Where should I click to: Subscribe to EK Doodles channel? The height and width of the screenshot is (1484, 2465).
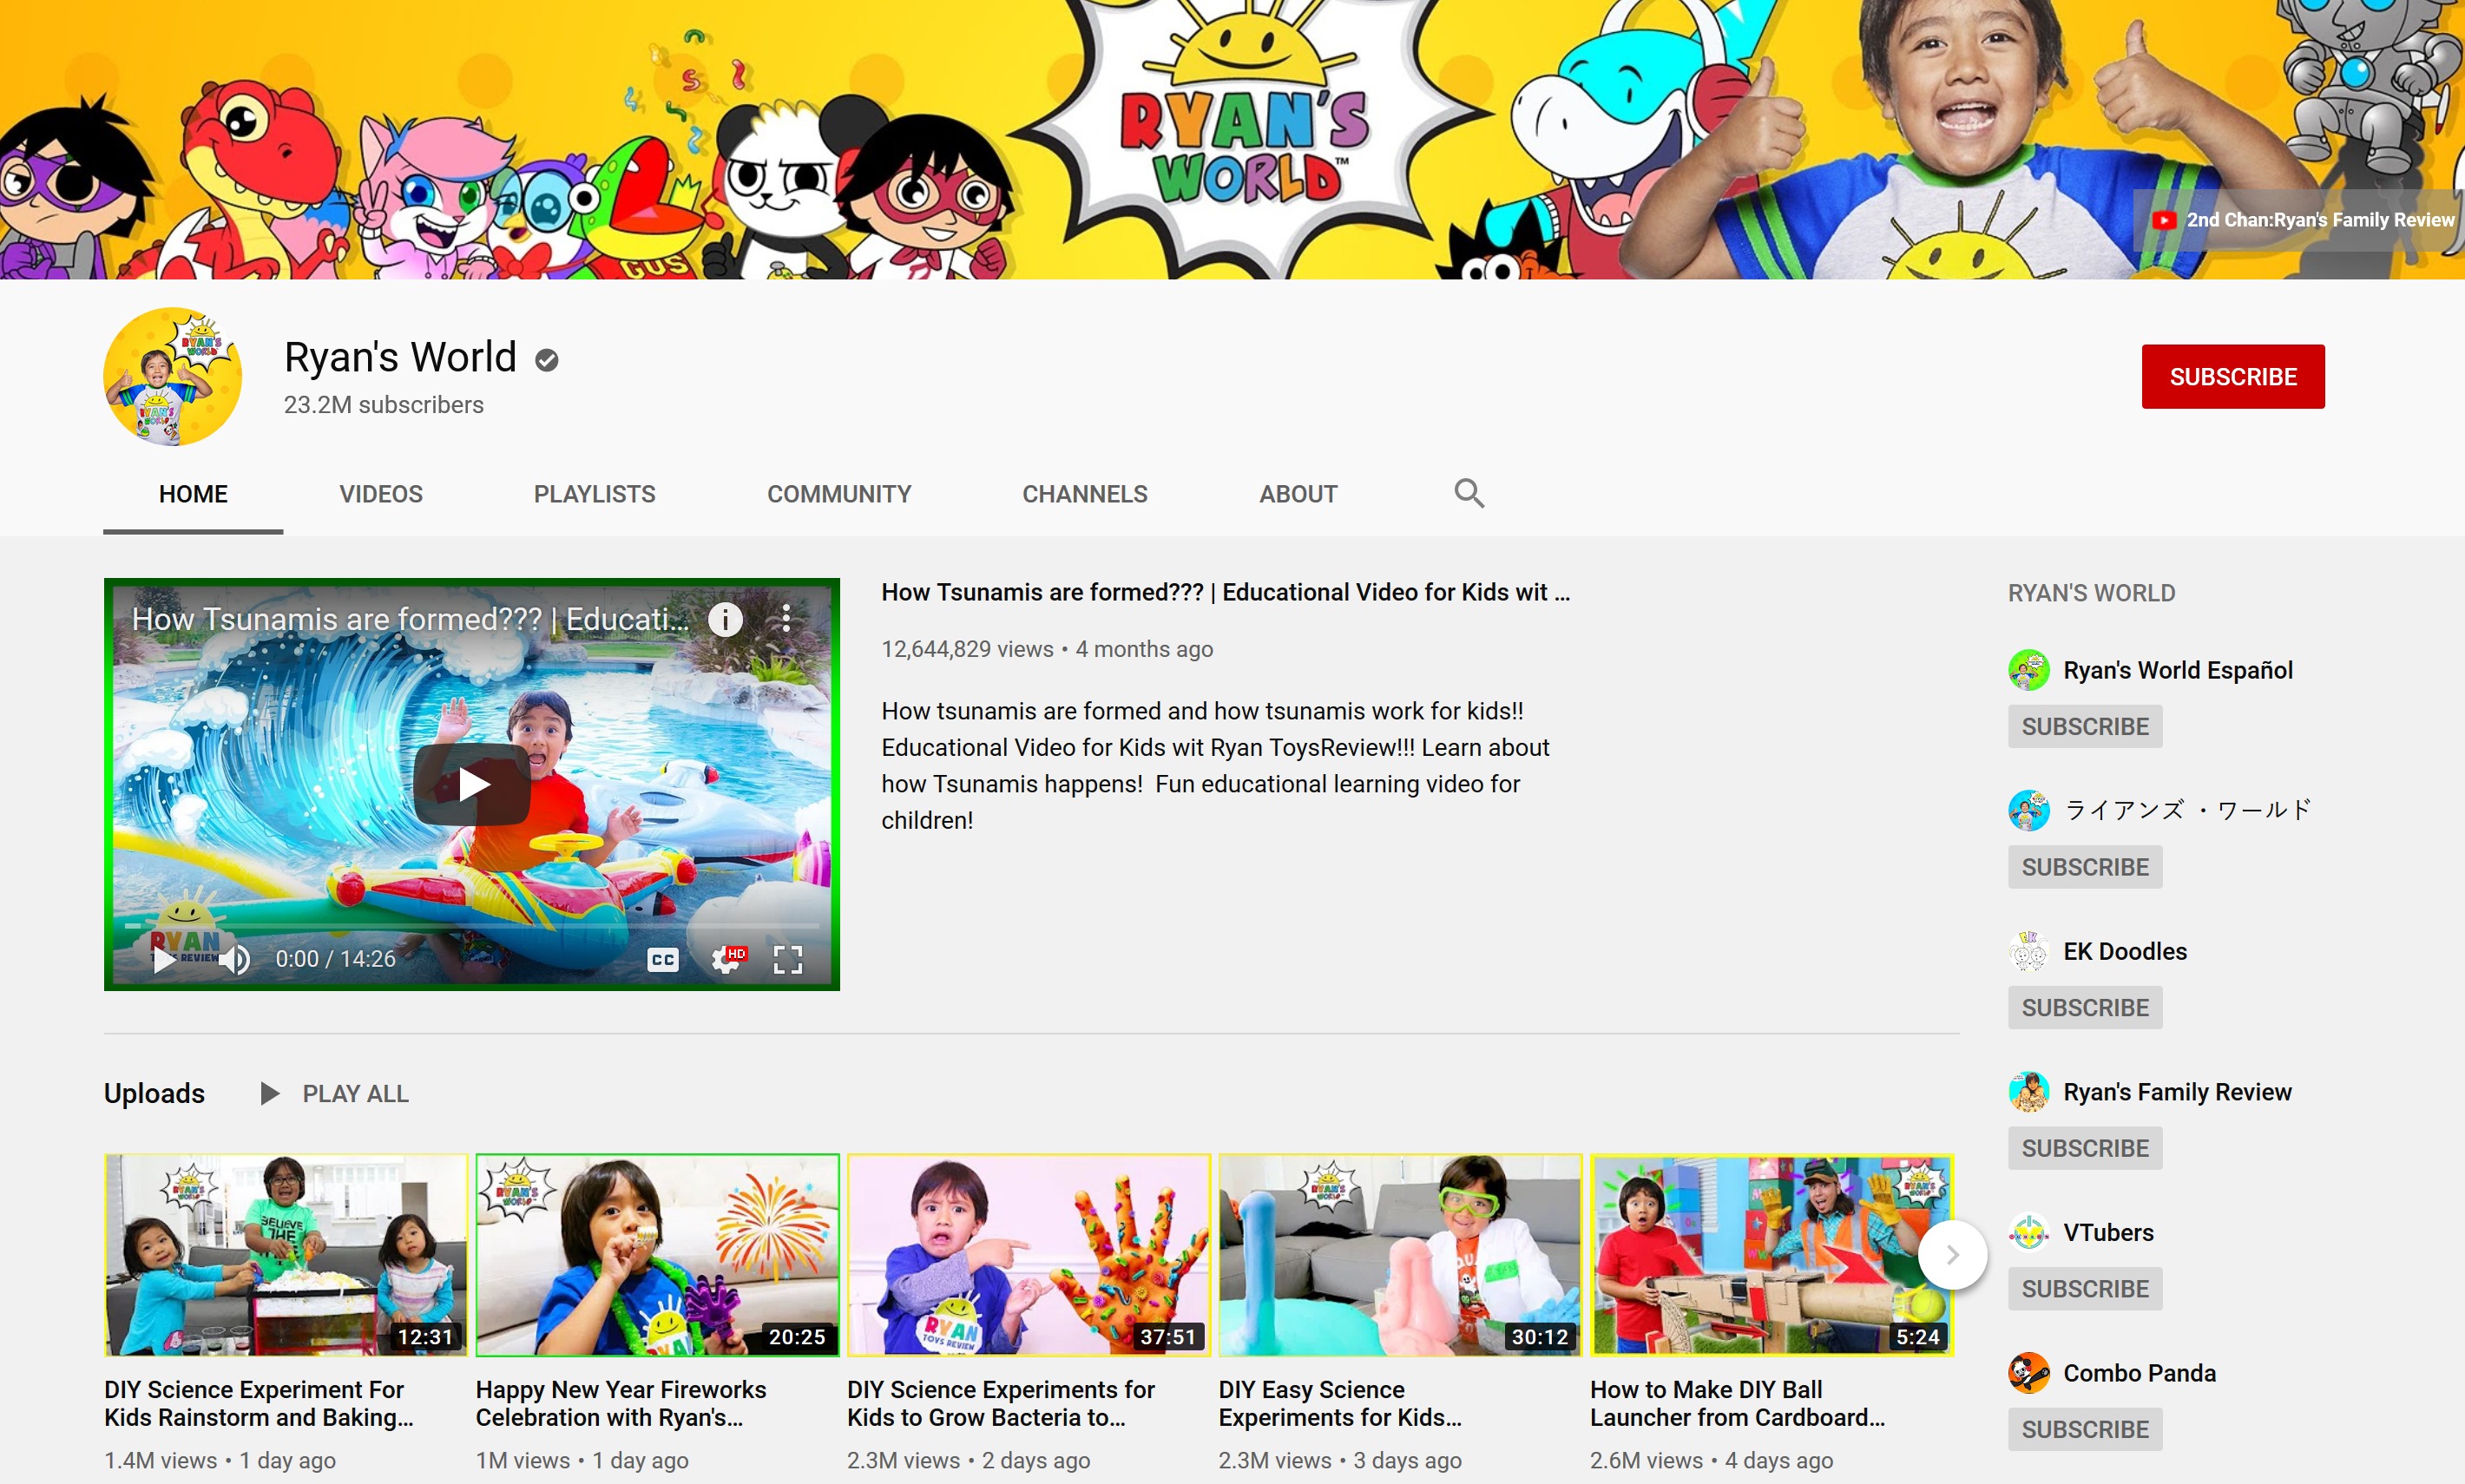[x=2084, y=1007]
